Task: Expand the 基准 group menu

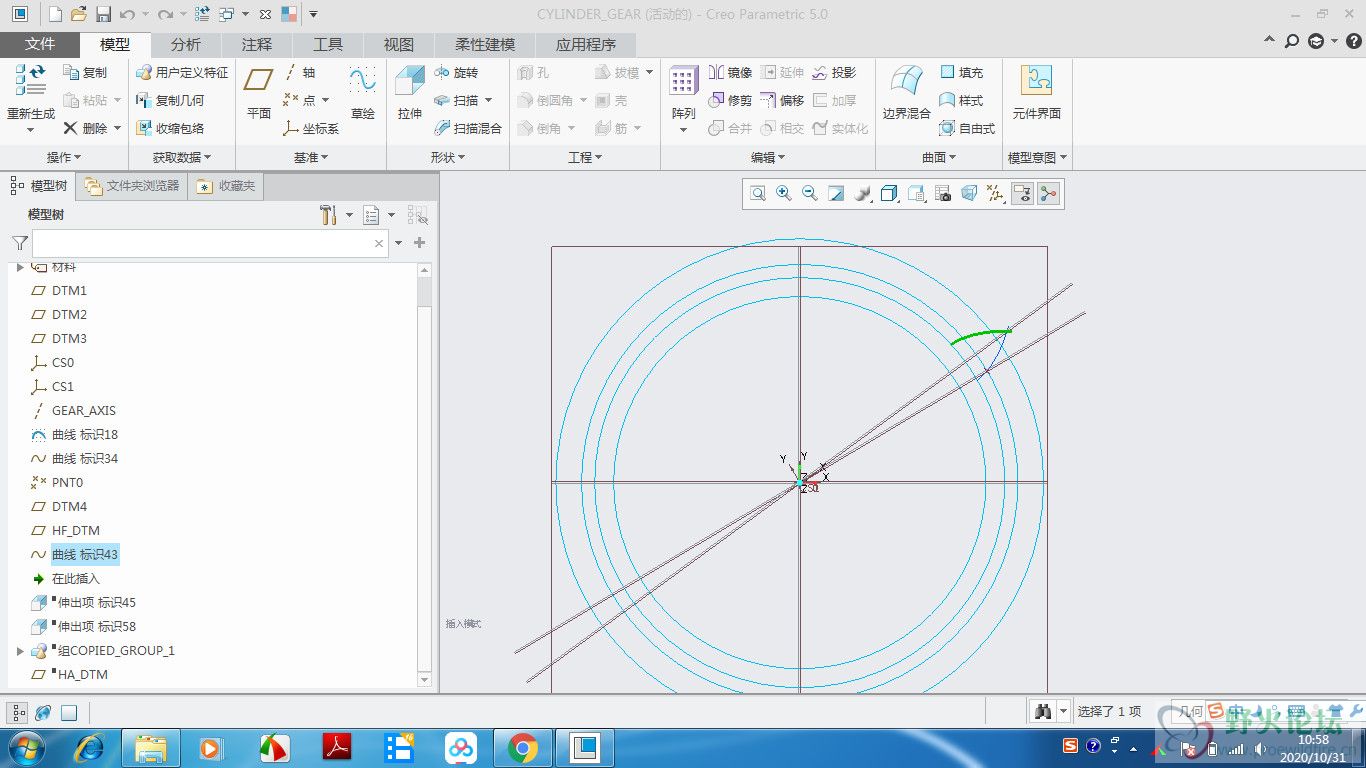Action: [311, 157]
